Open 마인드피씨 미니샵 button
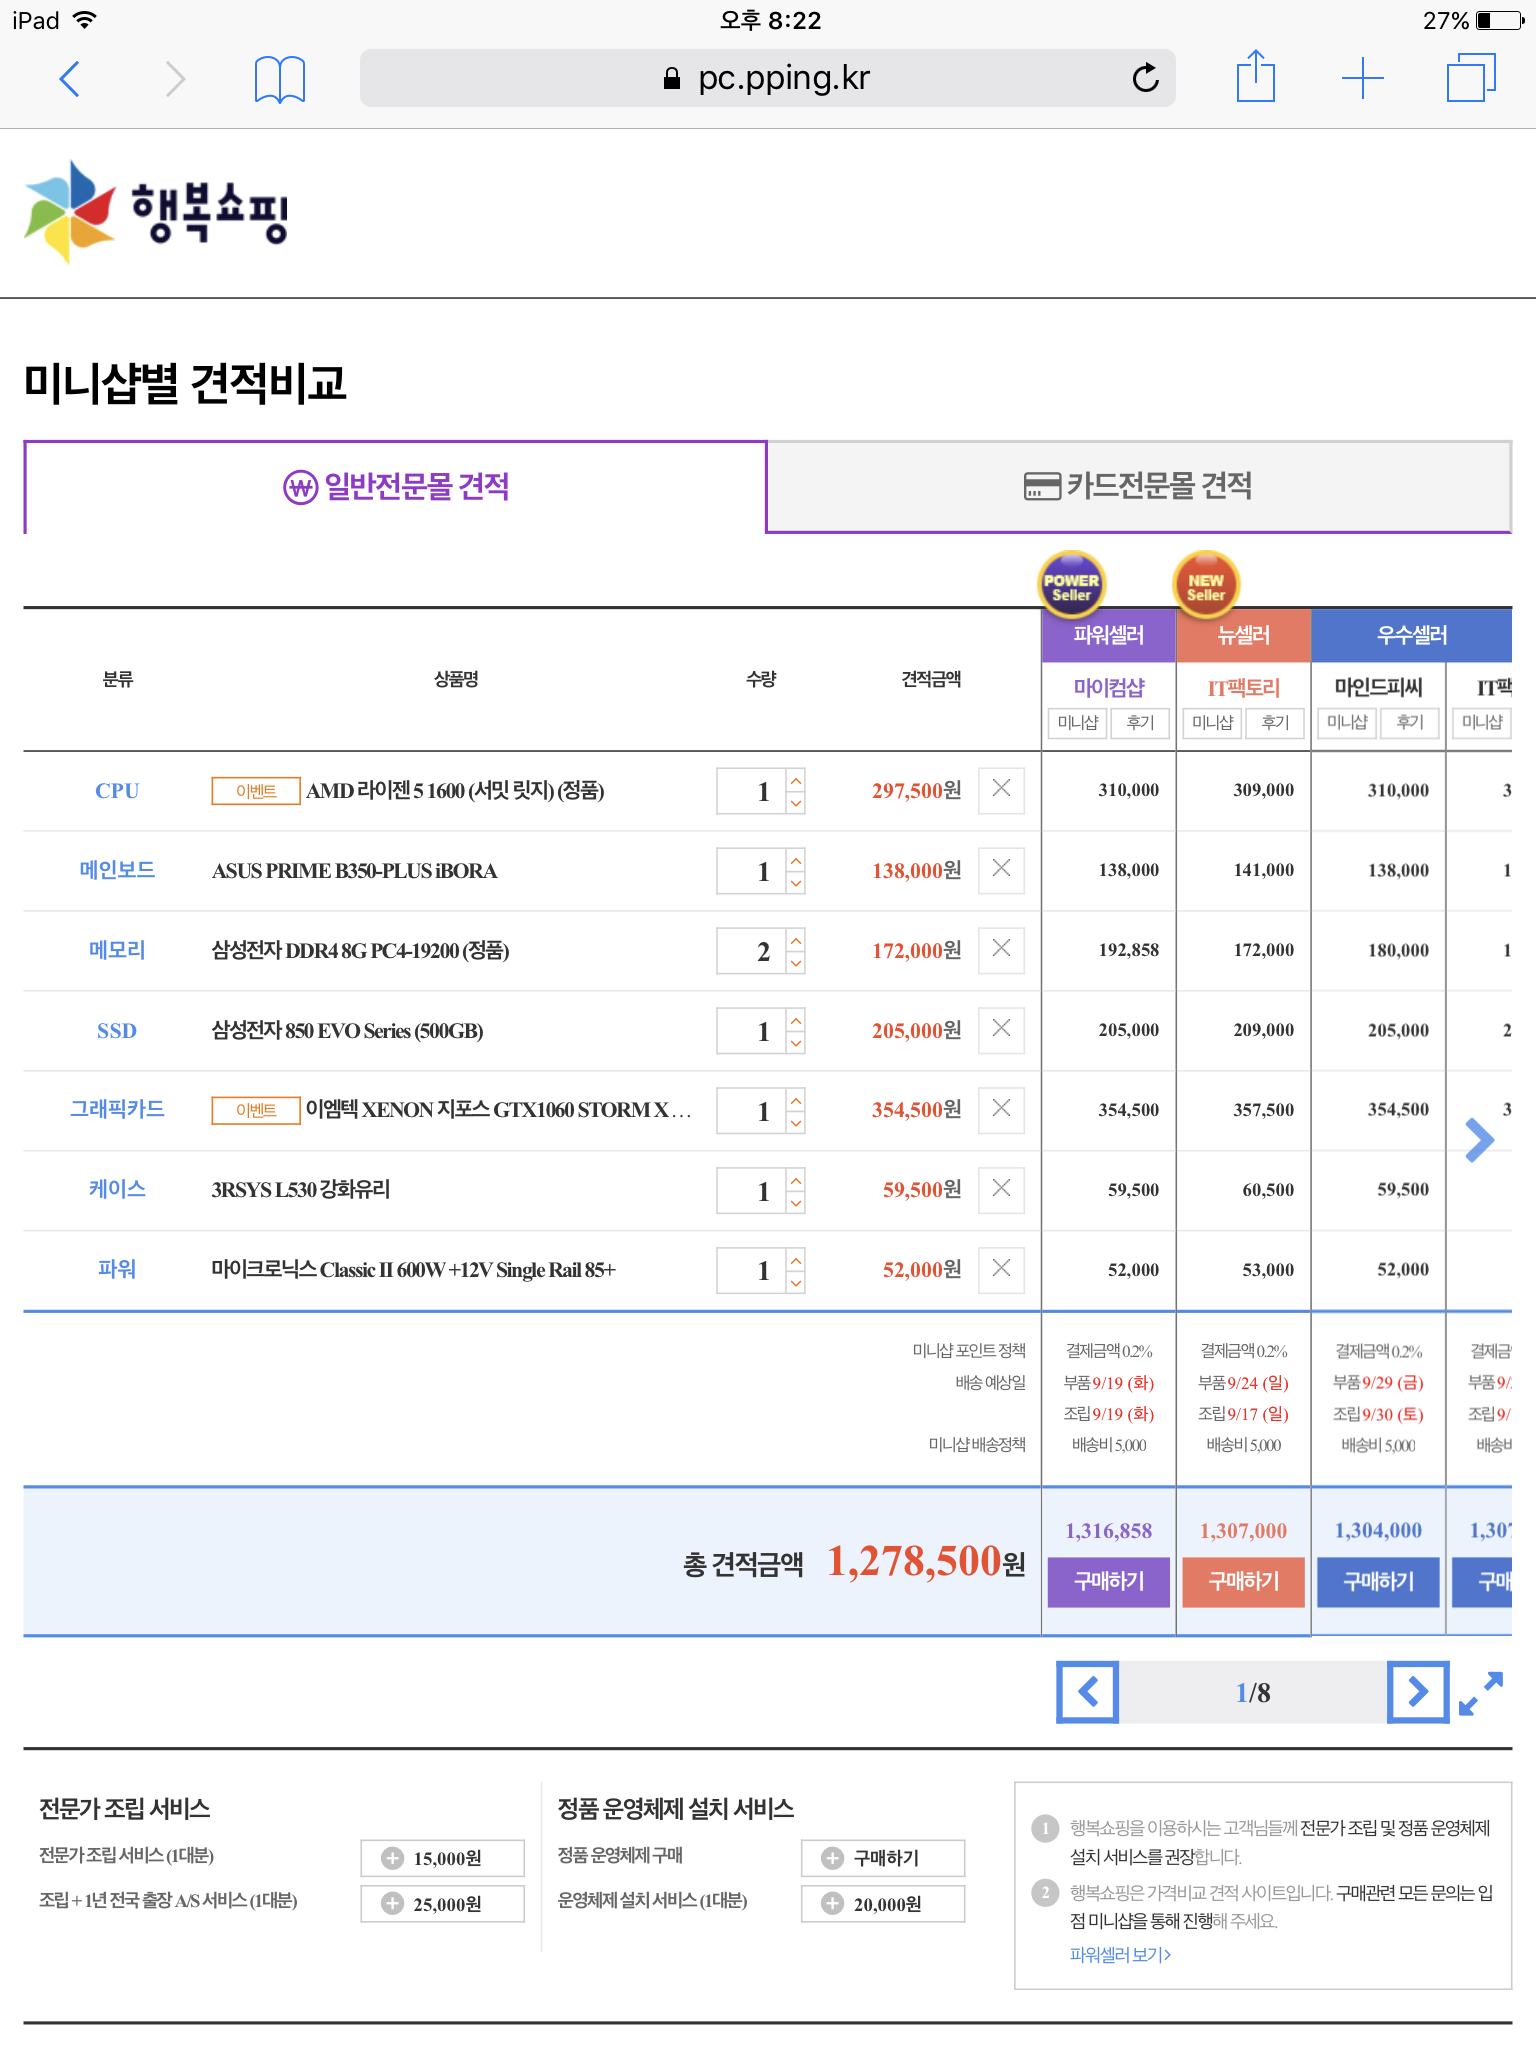Screen dimensions: 1536x2048 pyautogui.click(x=1347, y=722)
